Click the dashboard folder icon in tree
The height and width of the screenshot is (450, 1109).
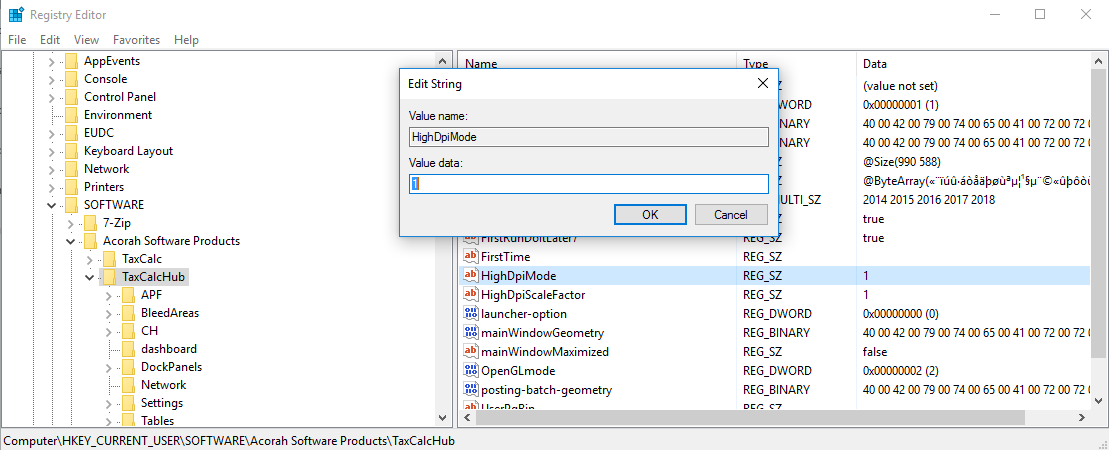click(x=127, y=349)
